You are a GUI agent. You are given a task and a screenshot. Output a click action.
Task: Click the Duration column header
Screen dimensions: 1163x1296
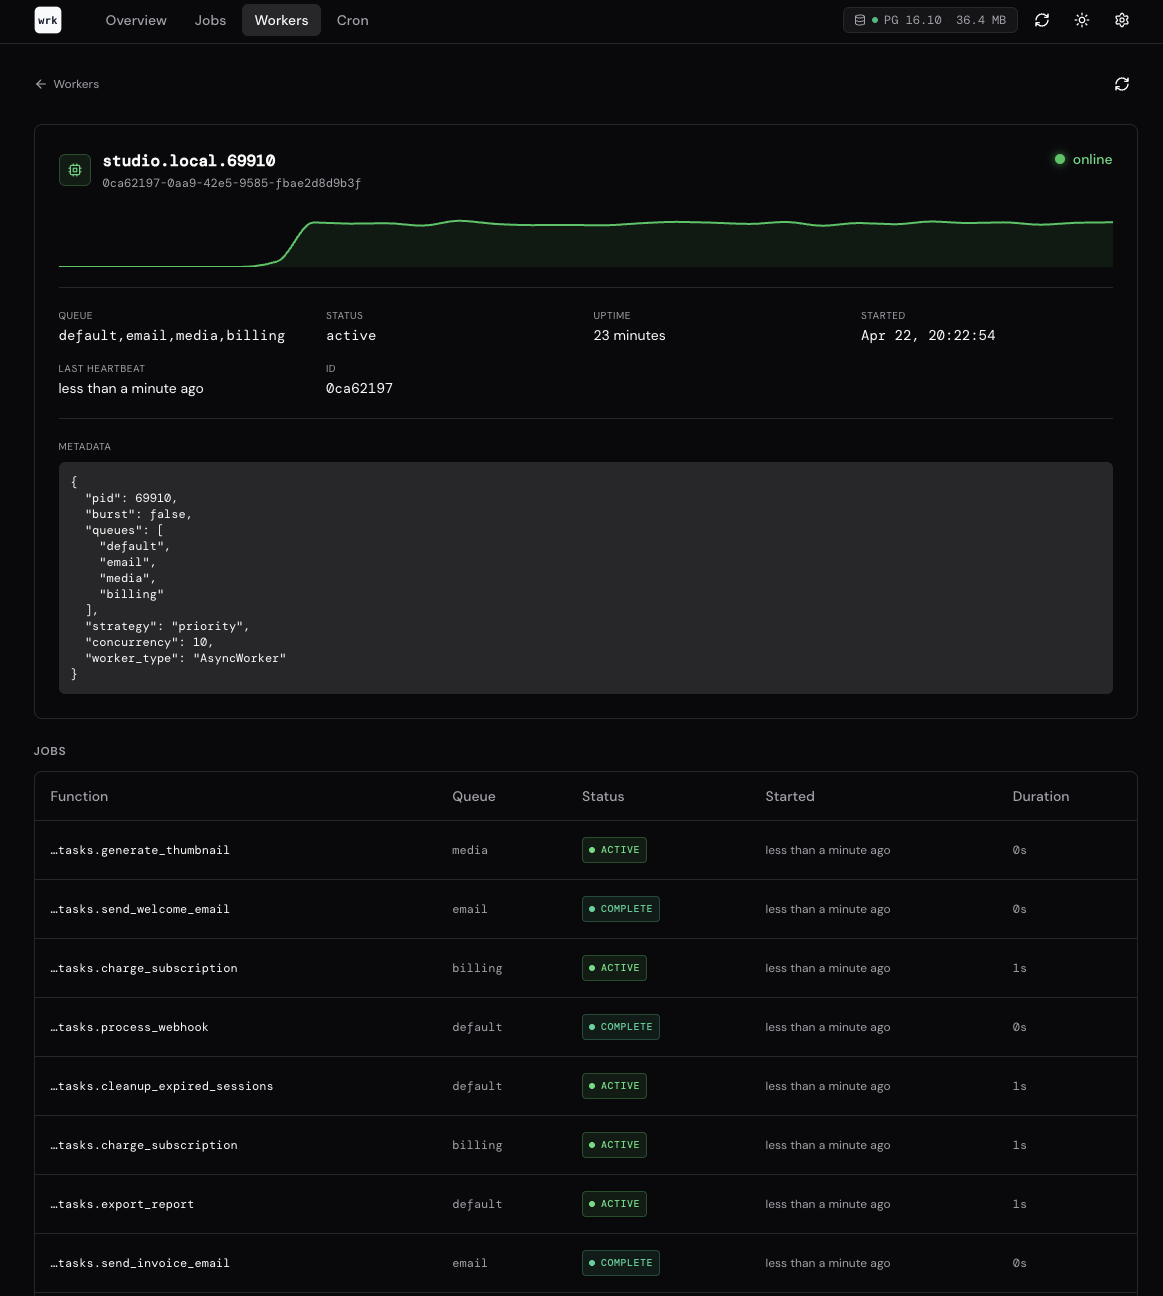coord(1040,796)
